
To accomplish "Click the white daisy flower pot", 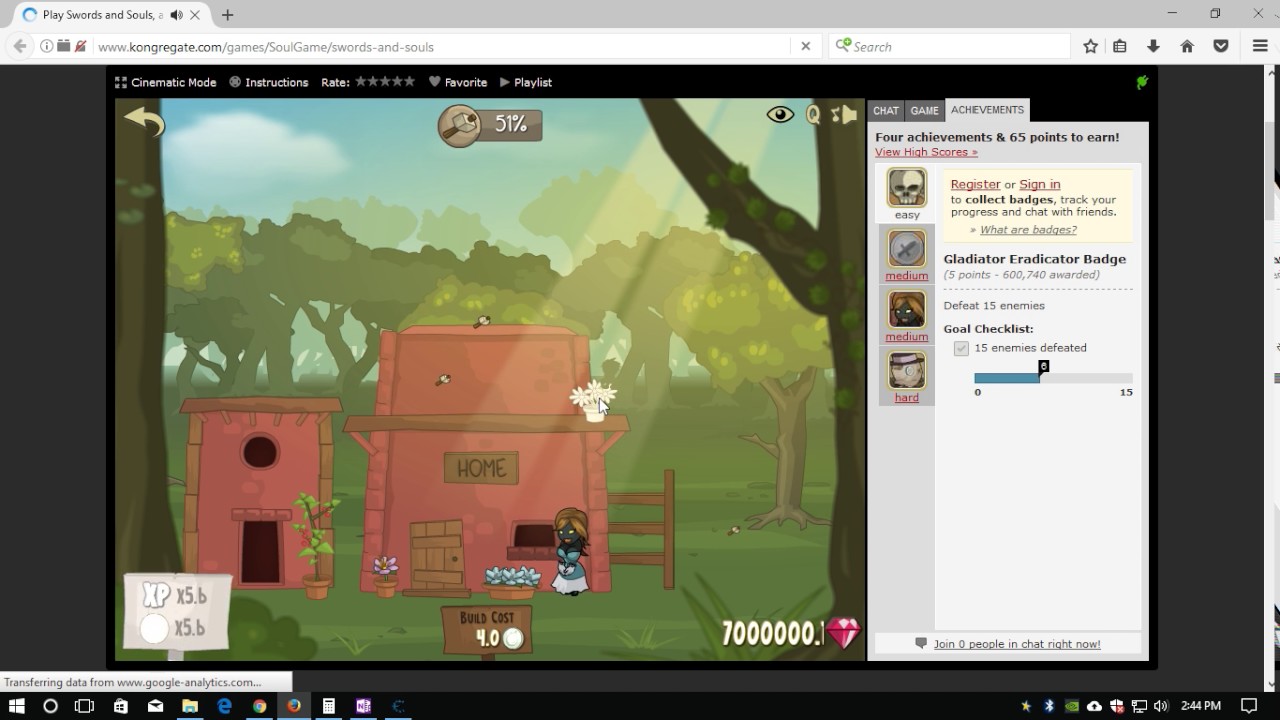I will (594, 401).
